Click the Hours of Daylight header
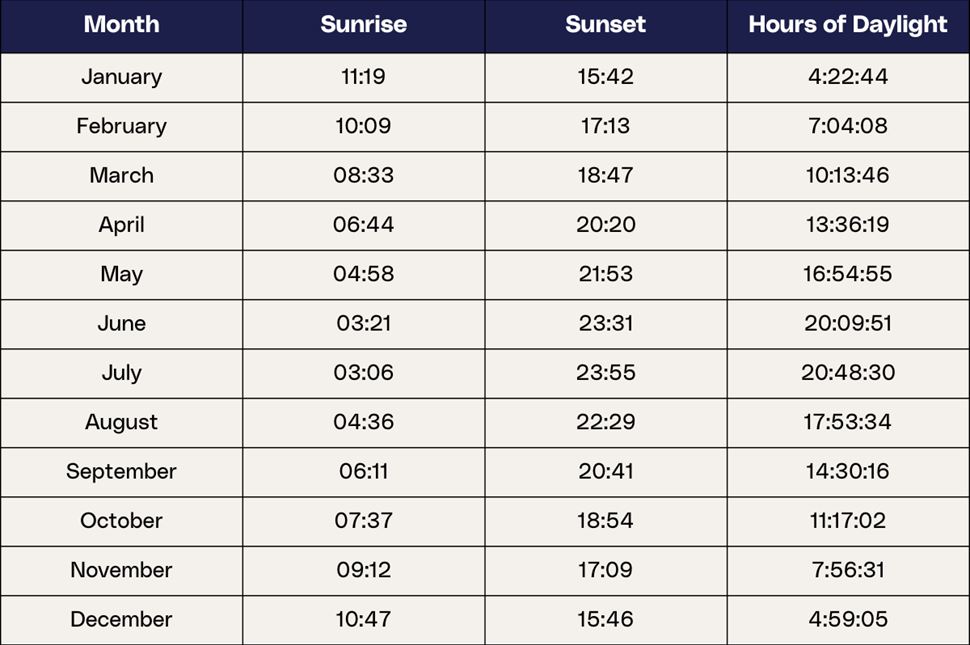Screen dimensions: 970x645 pyautogui.click(x=847, y=25)
